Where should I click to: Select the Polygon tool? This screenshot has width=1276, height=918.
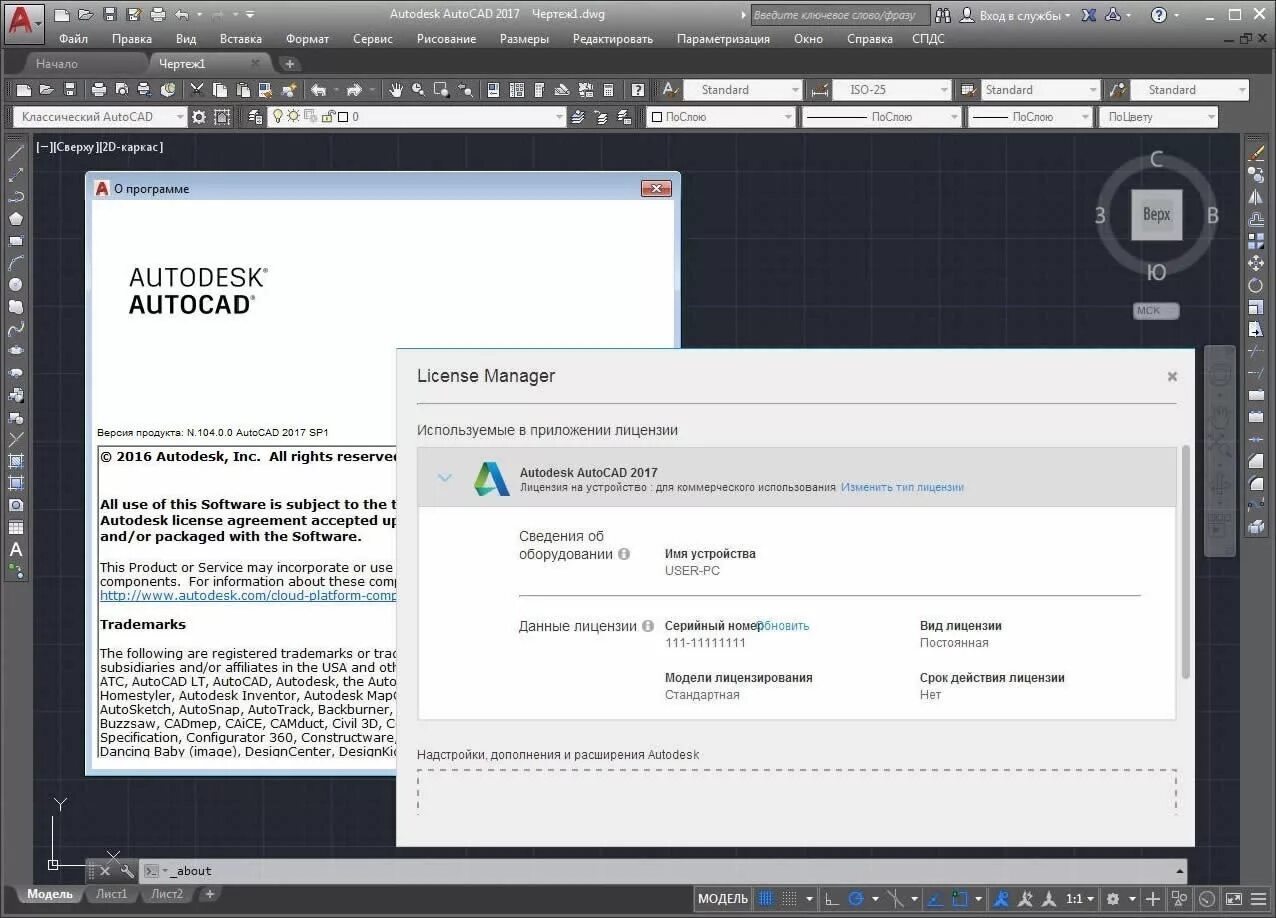[x=14, y=216]
